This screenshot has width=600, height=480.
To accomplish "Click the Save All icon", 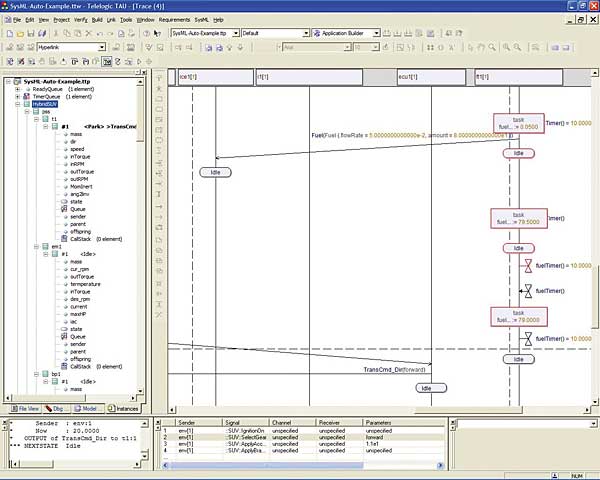I will [42, 34].
